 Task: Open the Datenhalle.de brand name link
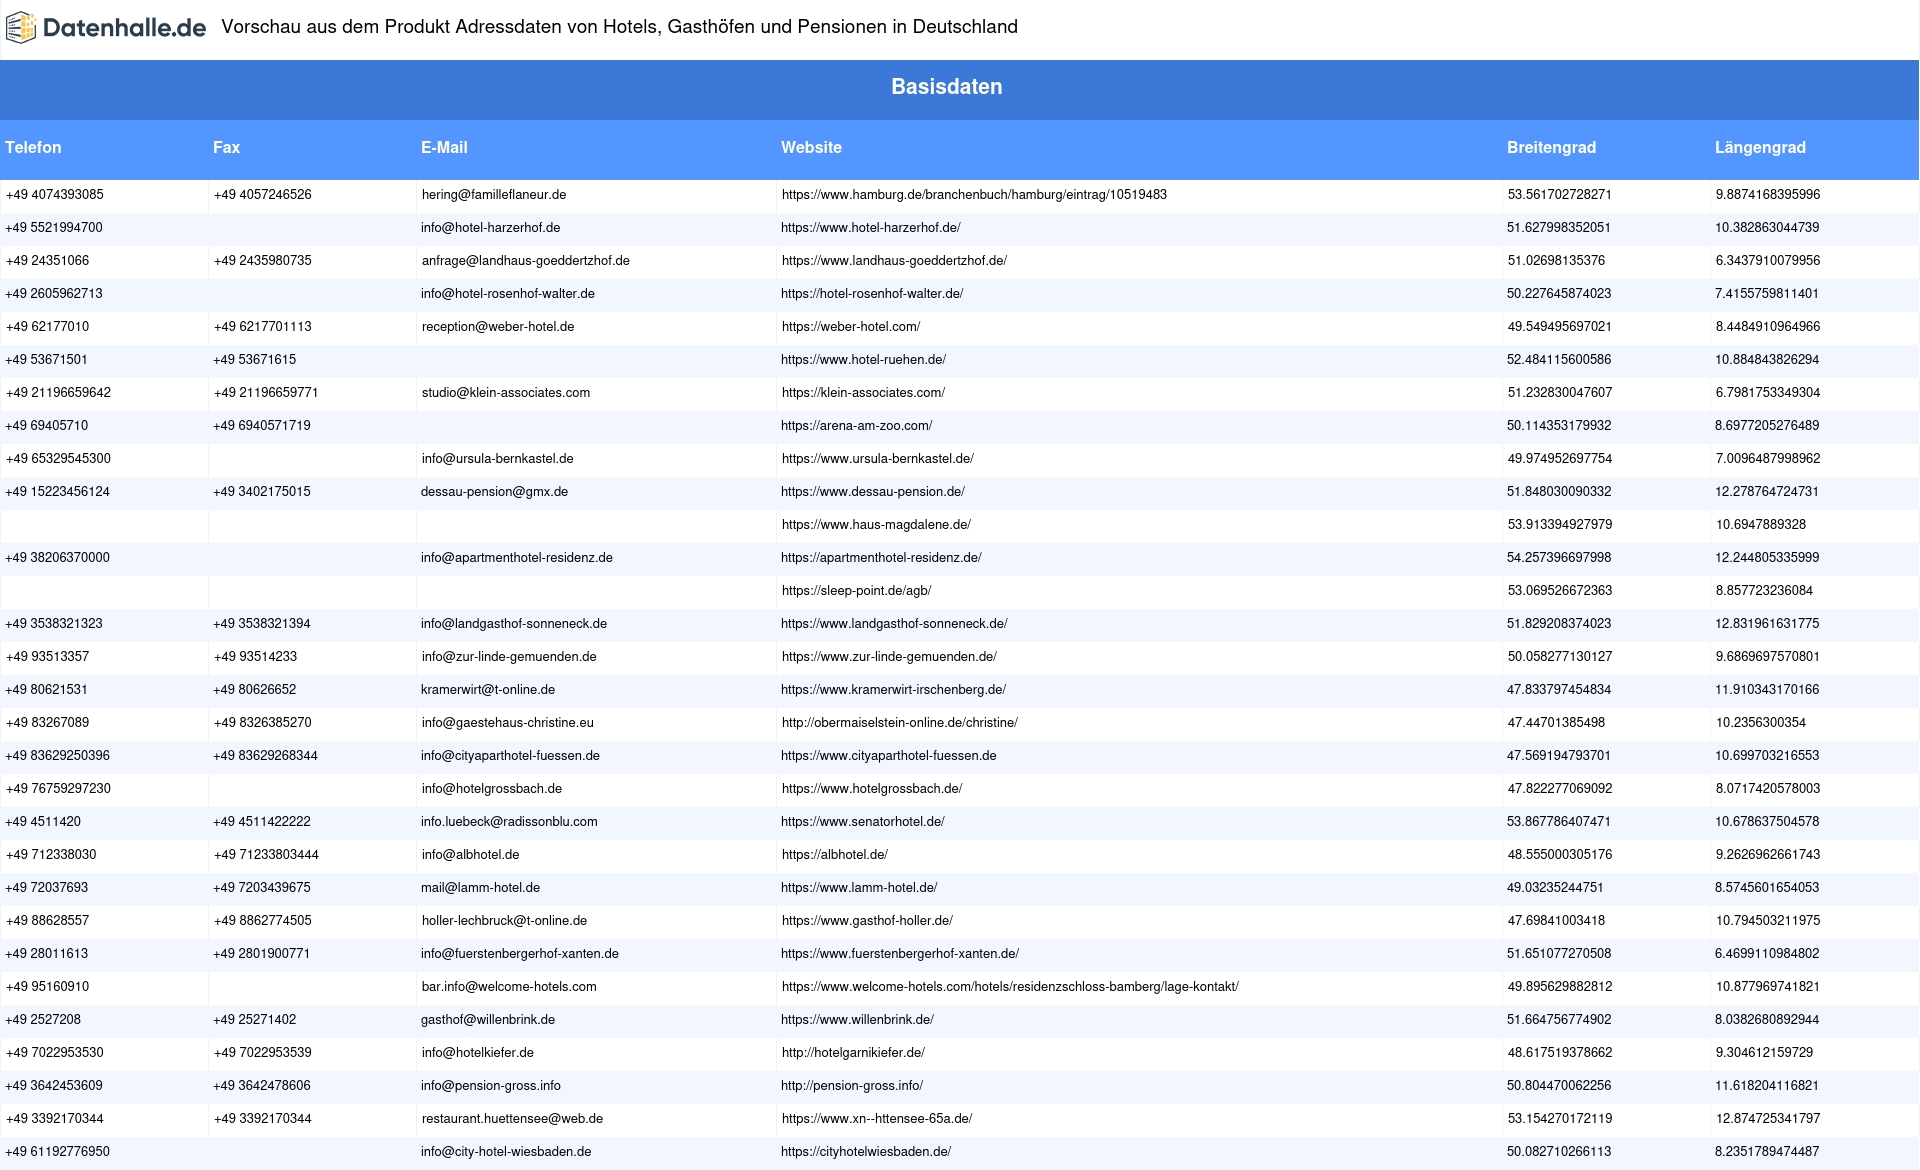pyautogui.click(x=125, y=28)
